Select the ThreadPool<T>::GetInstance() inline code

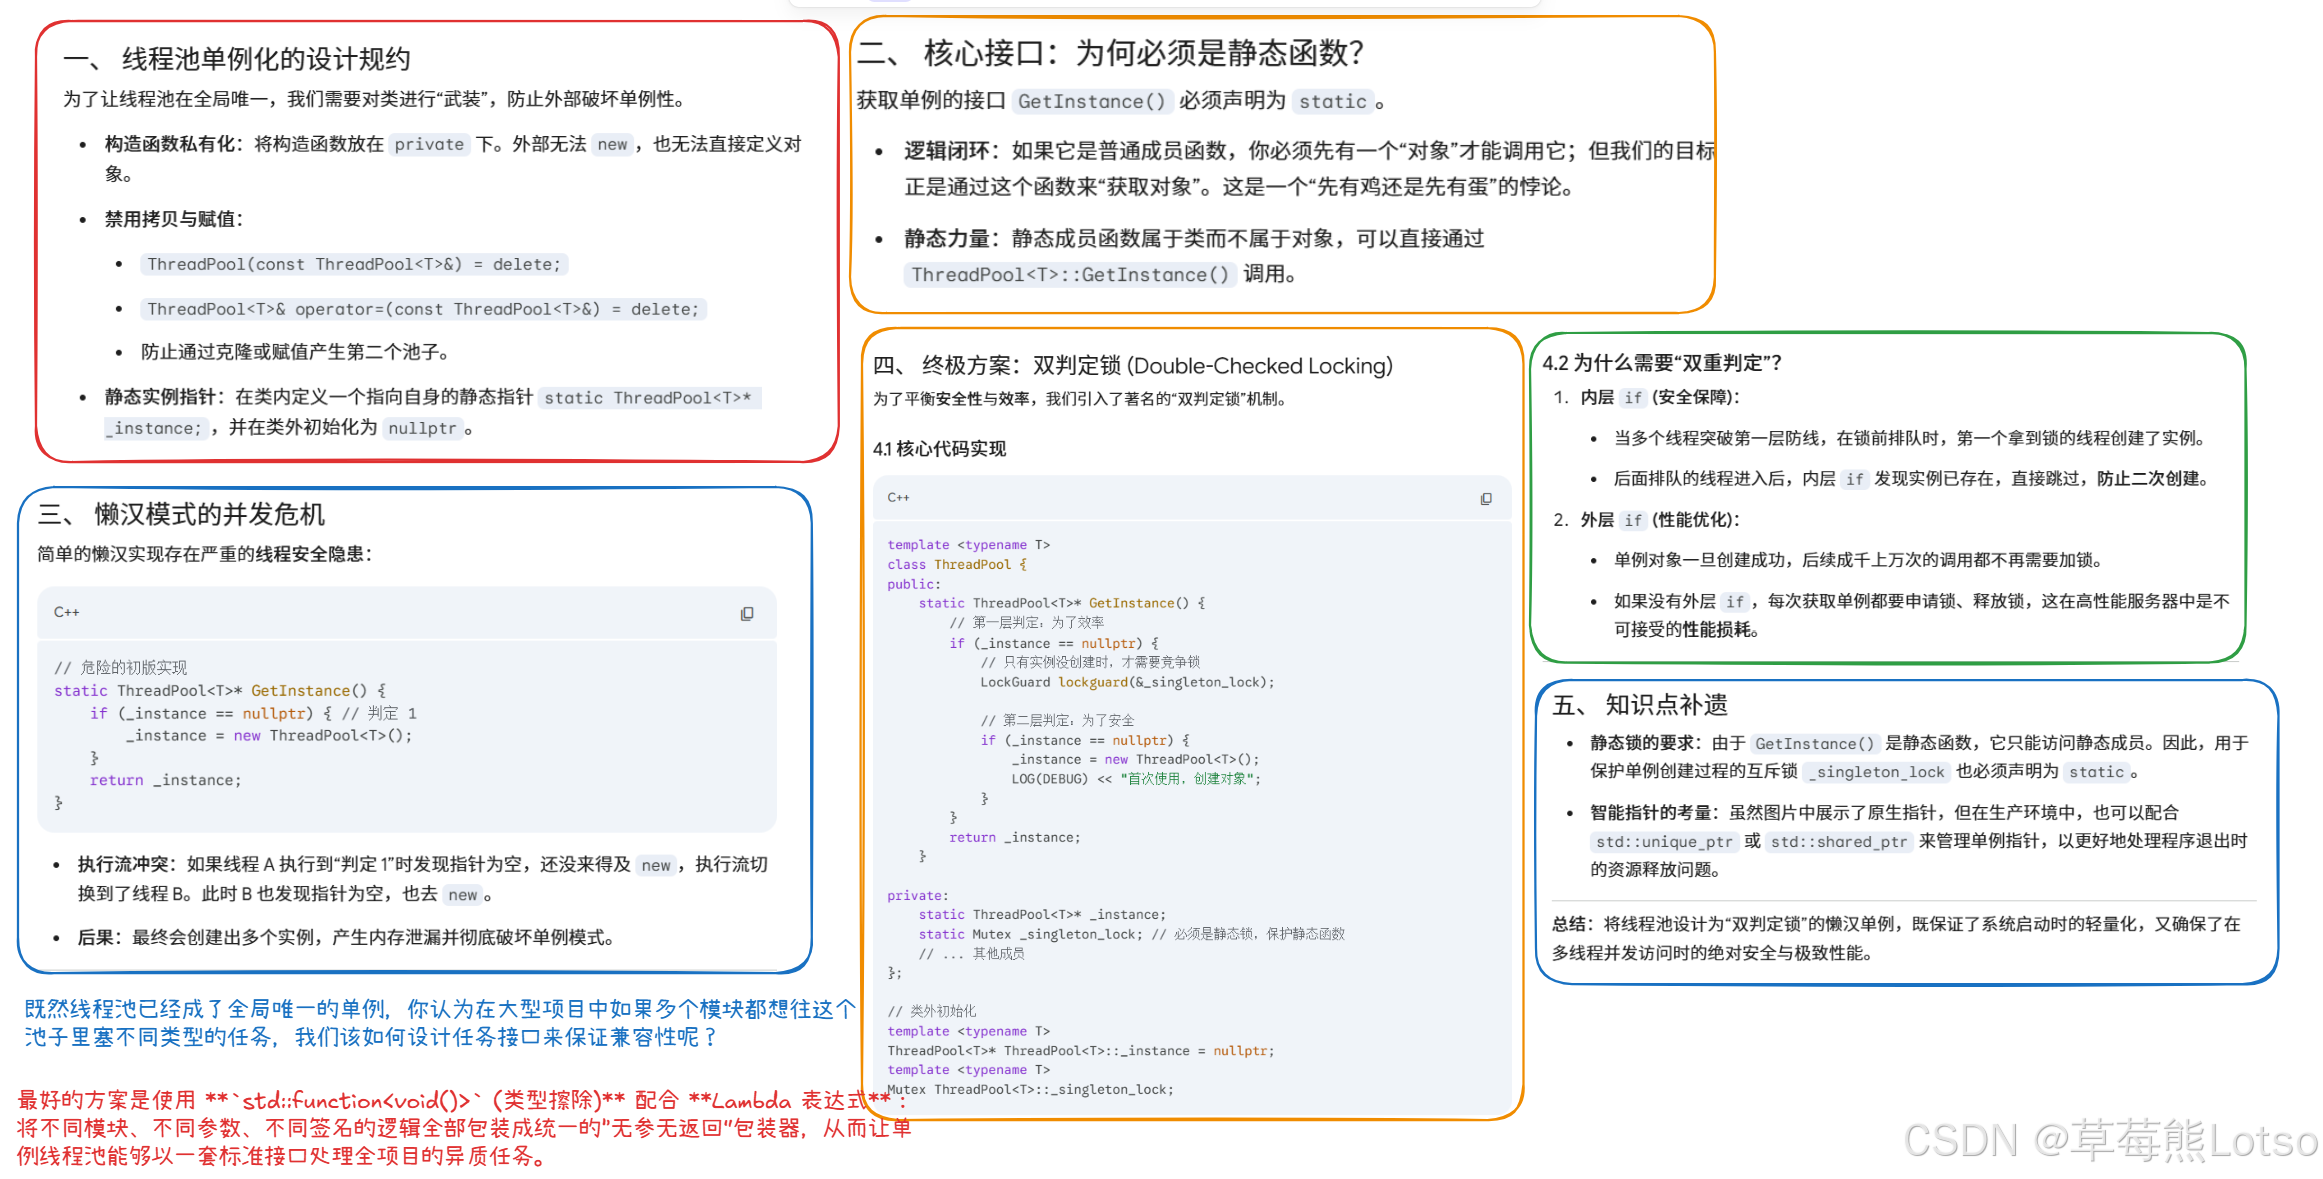(1070, 275)
